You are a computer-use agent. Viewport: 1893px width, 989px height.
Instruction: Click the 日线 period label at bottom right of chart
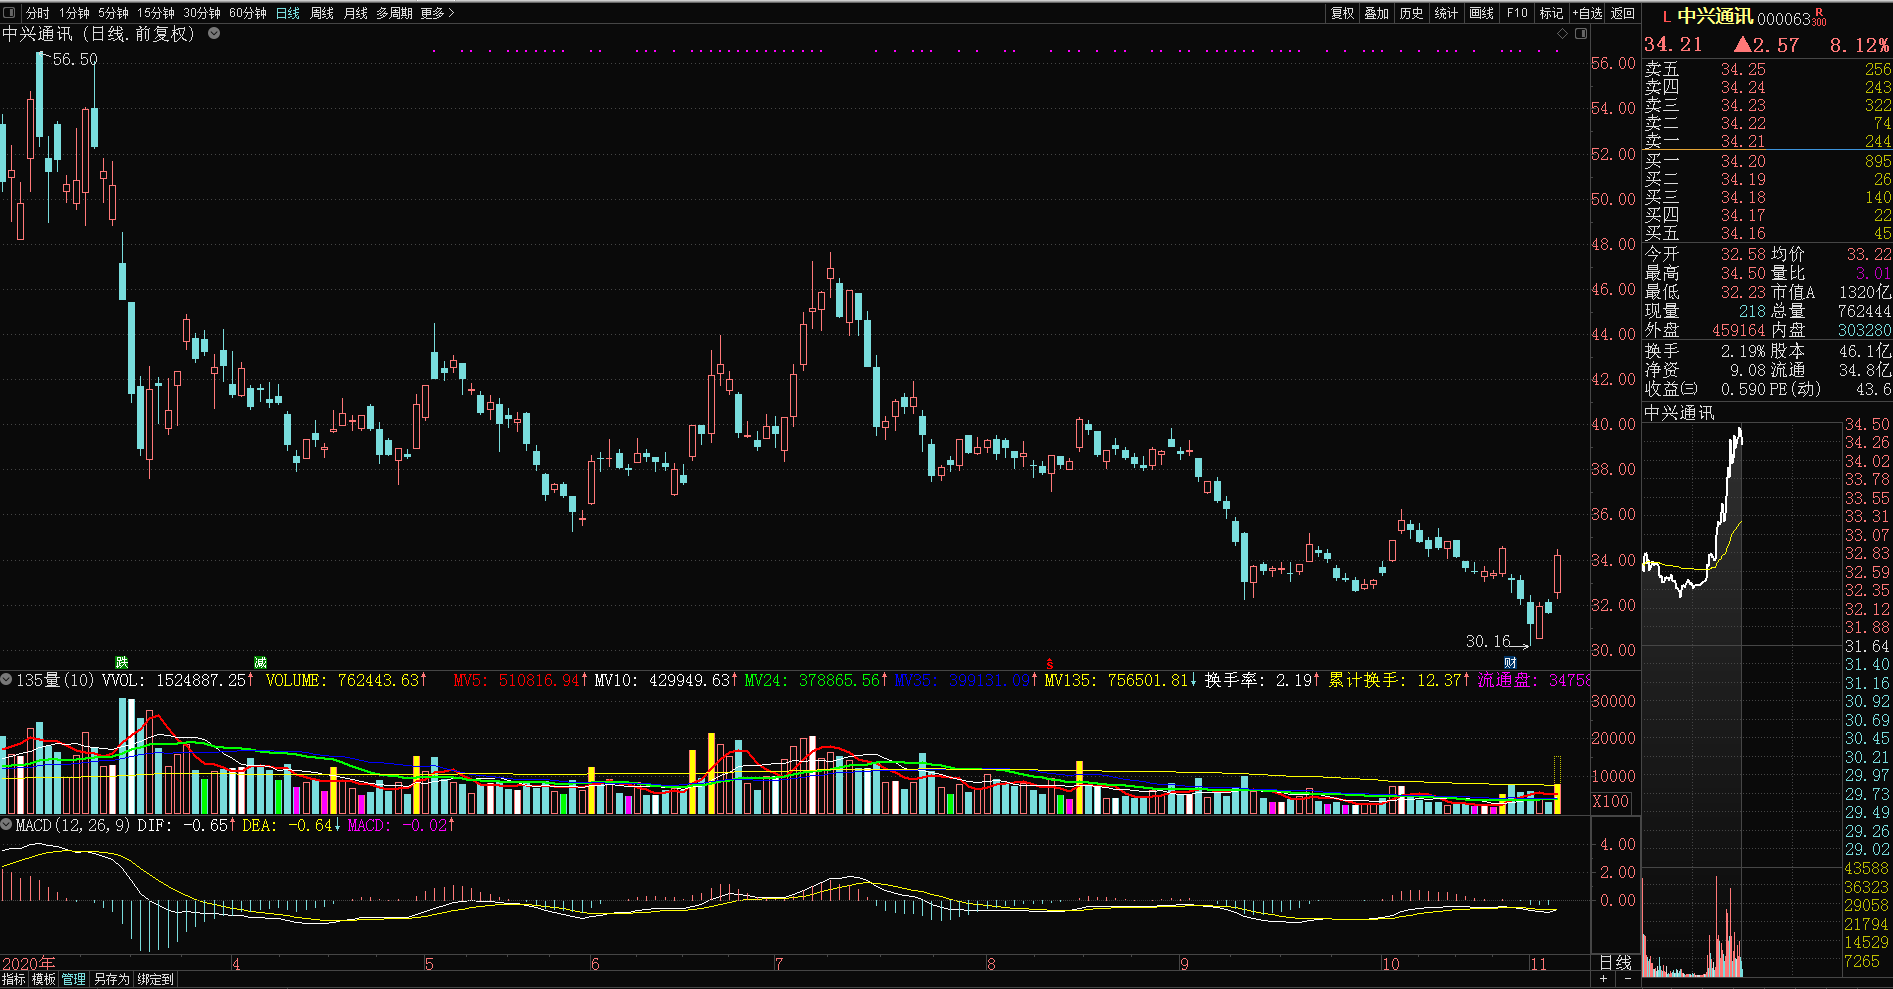[1615, 962]
